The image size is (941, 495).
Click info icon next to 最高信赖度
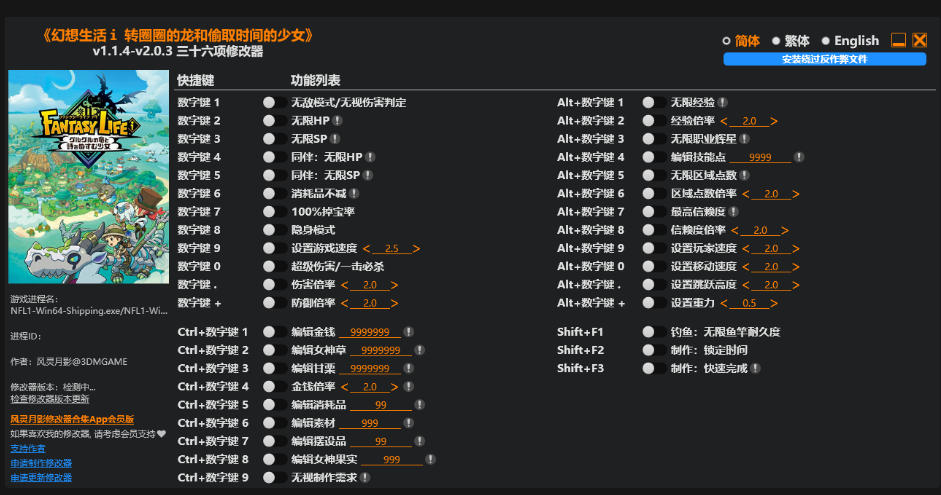click(733, 212)
